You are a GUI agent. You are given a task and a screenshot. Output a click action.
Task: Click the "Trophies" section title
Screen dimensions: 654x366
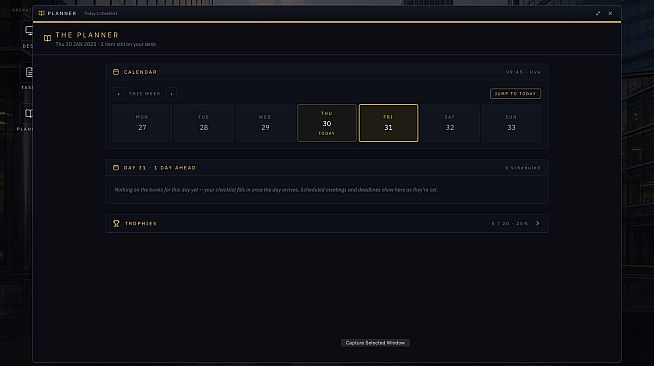click(141, 223)
